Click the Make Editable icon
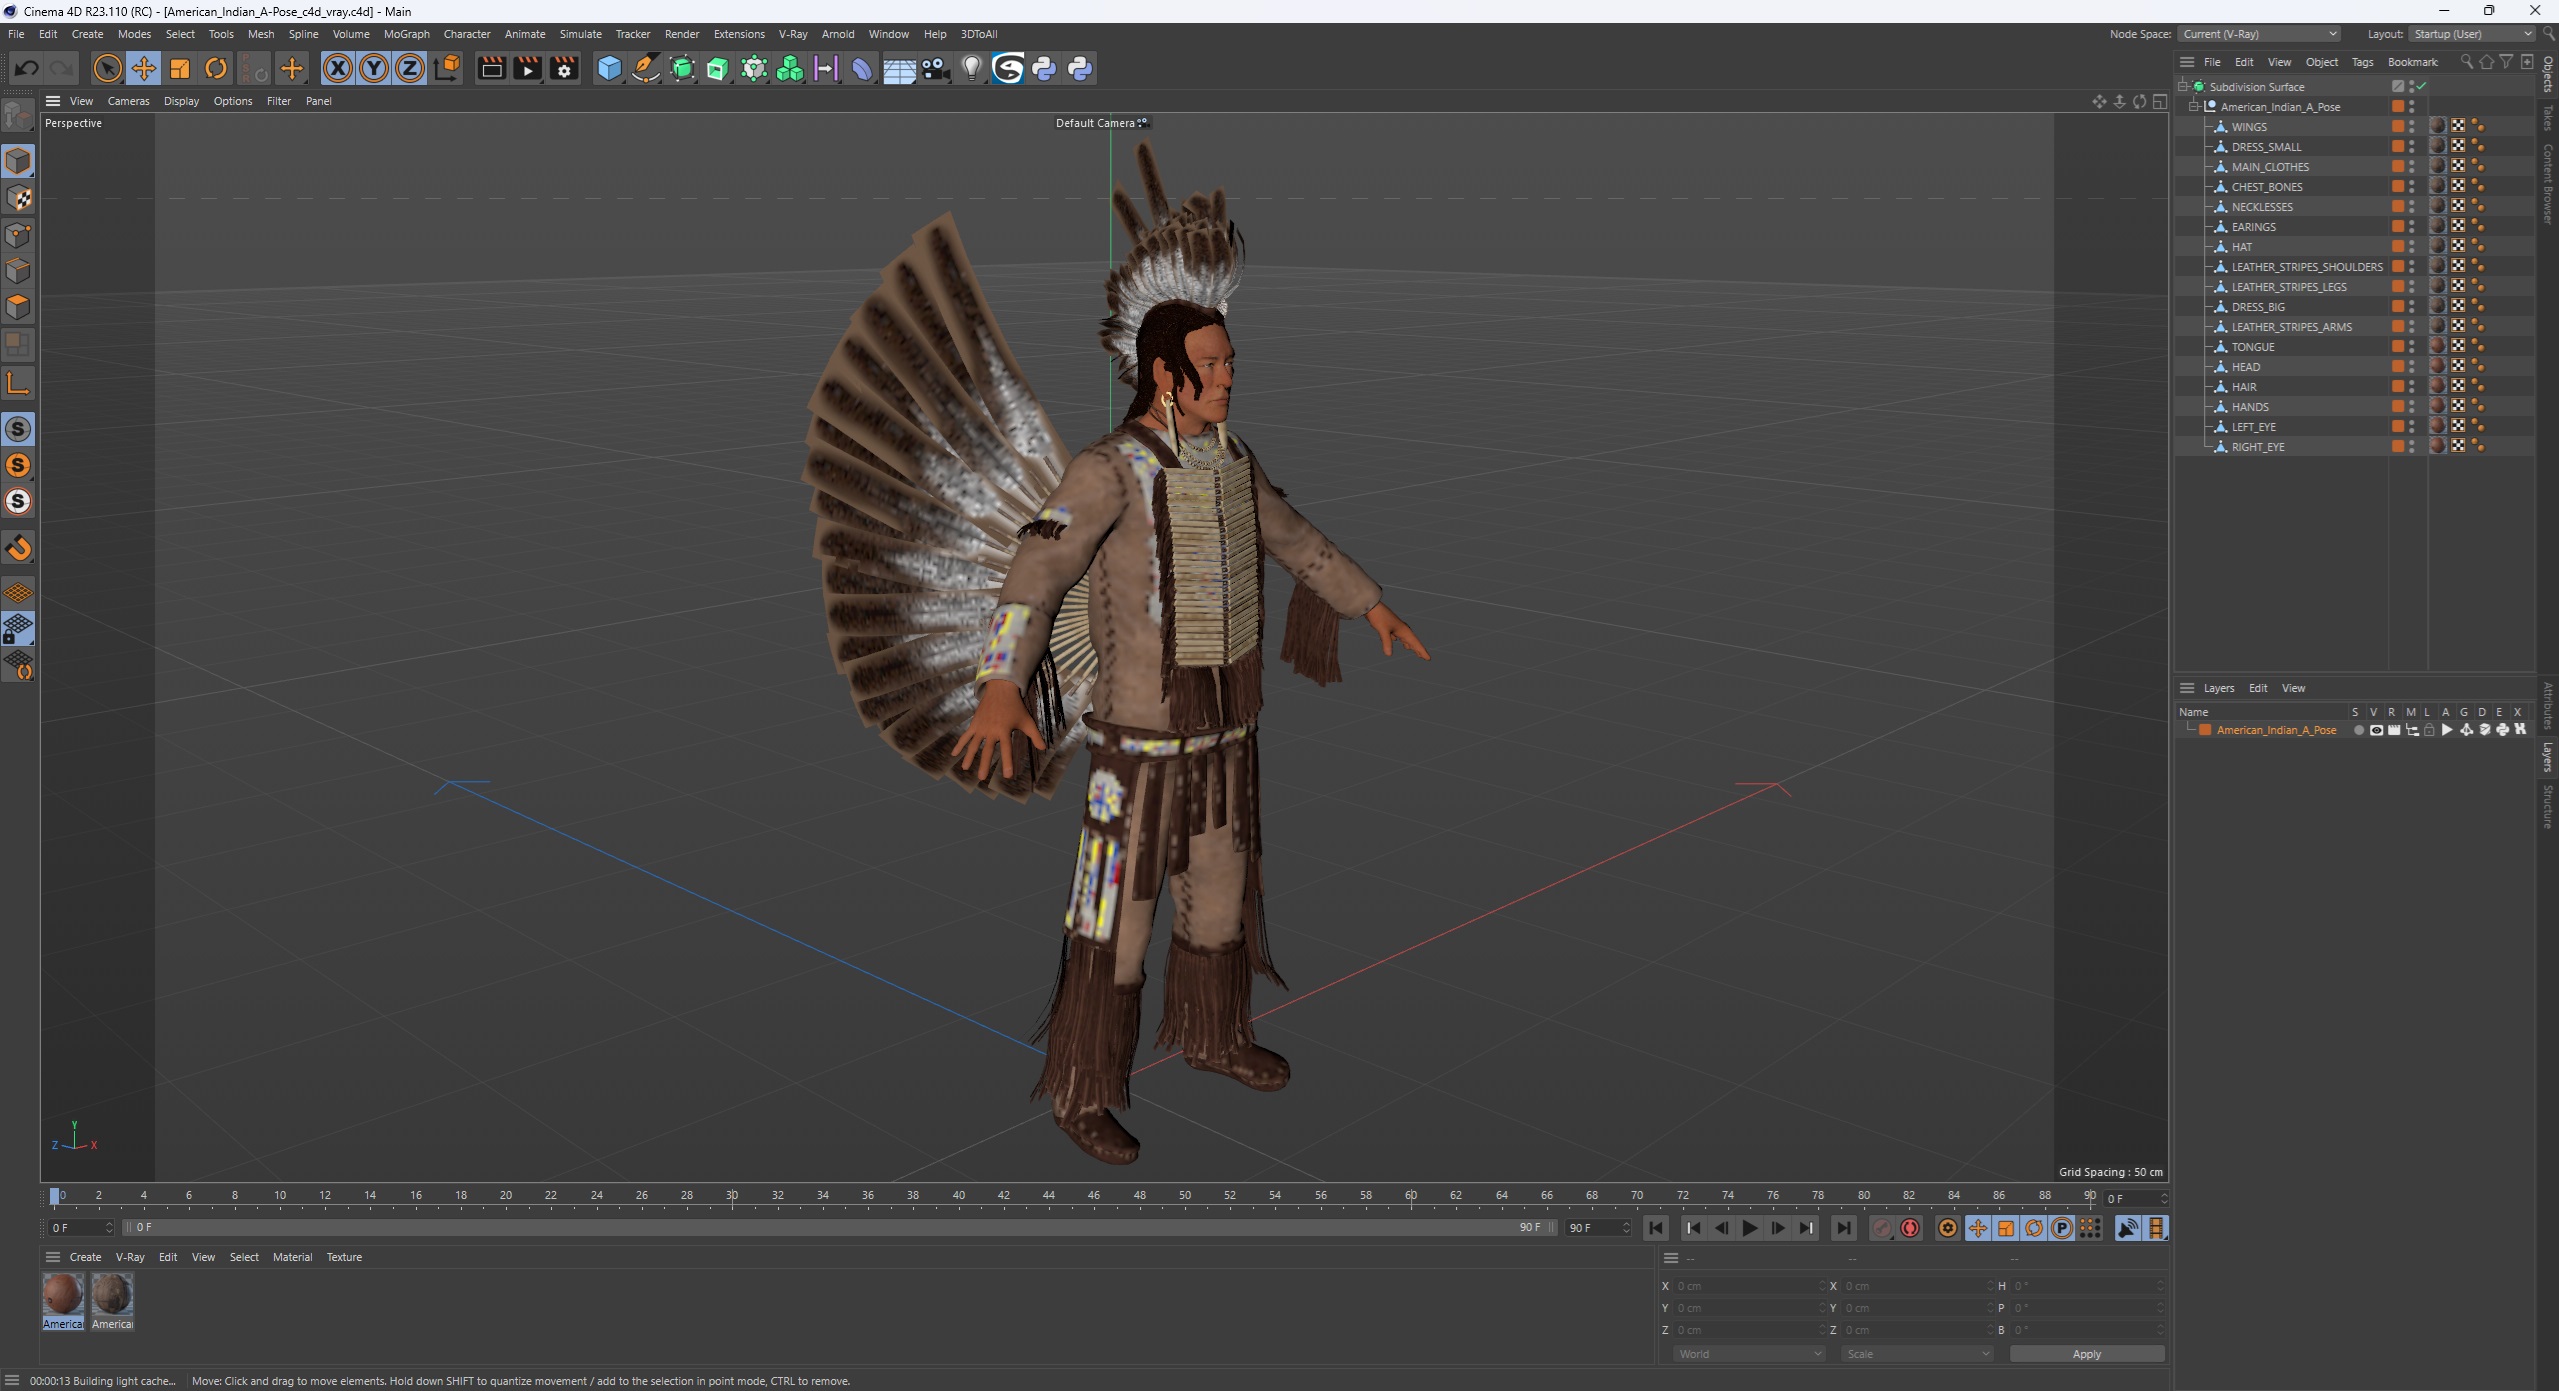2559x1391 pixels. tap(18, 117)
